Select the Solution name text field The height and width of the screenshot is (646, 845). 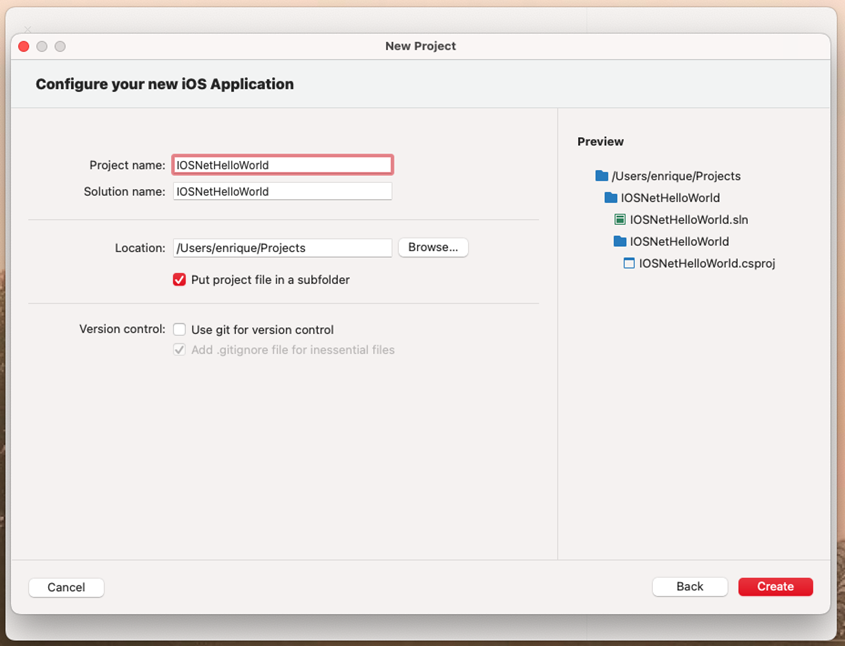(x=282, y=191)
